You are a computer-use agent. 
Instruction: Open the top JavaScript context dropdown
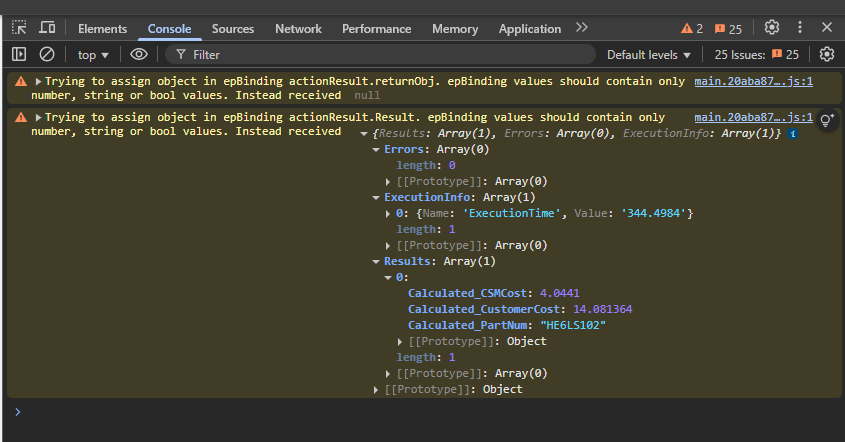(93, 55)
